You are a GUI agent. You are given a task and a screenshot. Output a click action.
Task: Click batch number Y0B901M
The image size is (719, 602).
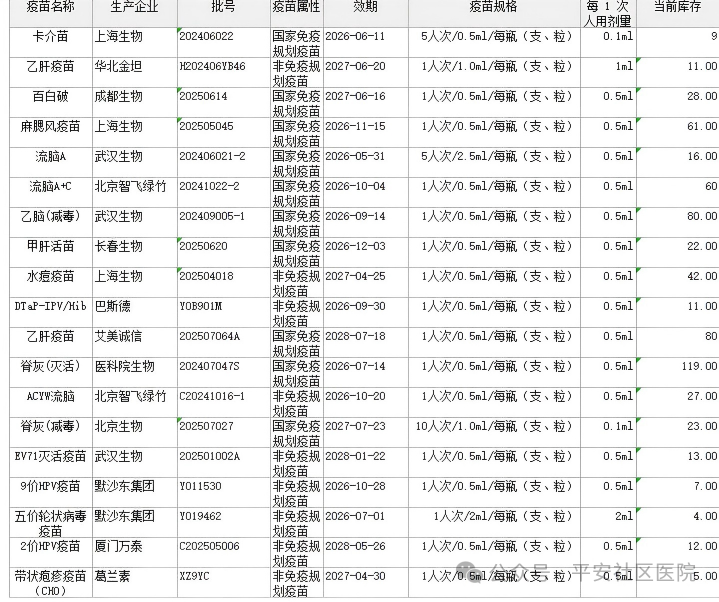pos(200,307)
